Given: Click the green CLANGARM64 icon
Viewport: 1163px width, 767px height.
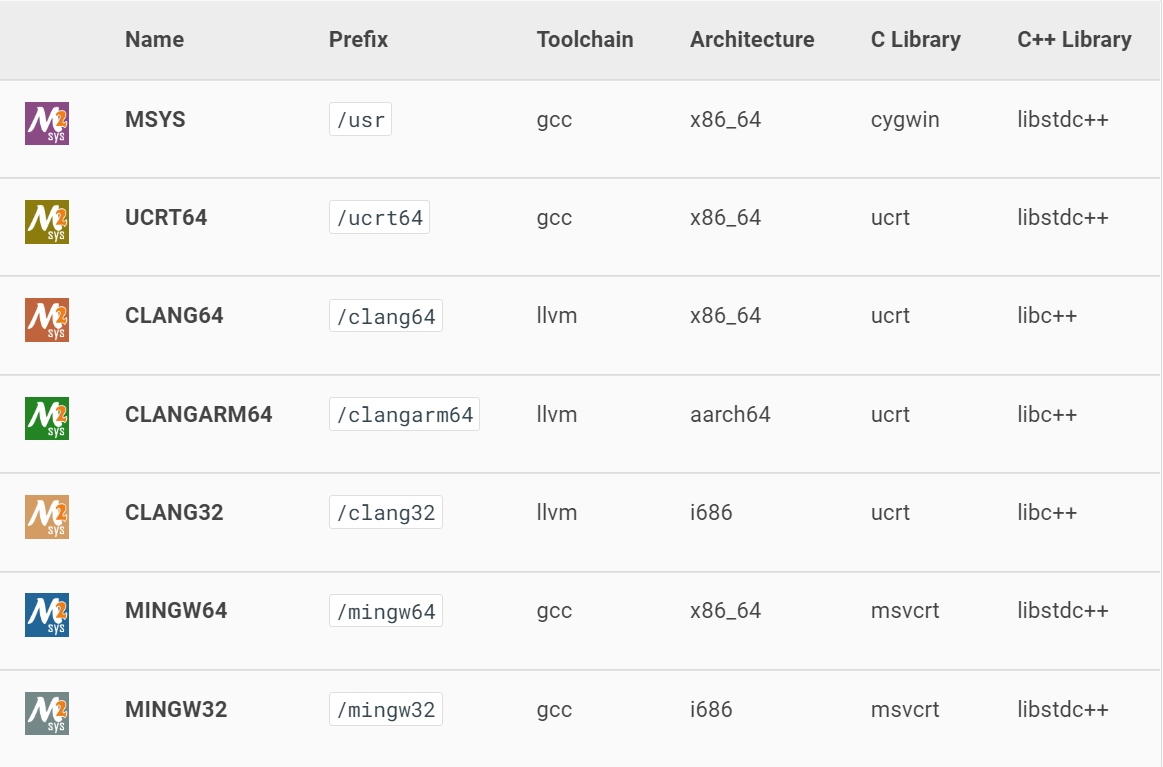Looking at the screenshot, I should pyautogui.click(x=47, y=418).
